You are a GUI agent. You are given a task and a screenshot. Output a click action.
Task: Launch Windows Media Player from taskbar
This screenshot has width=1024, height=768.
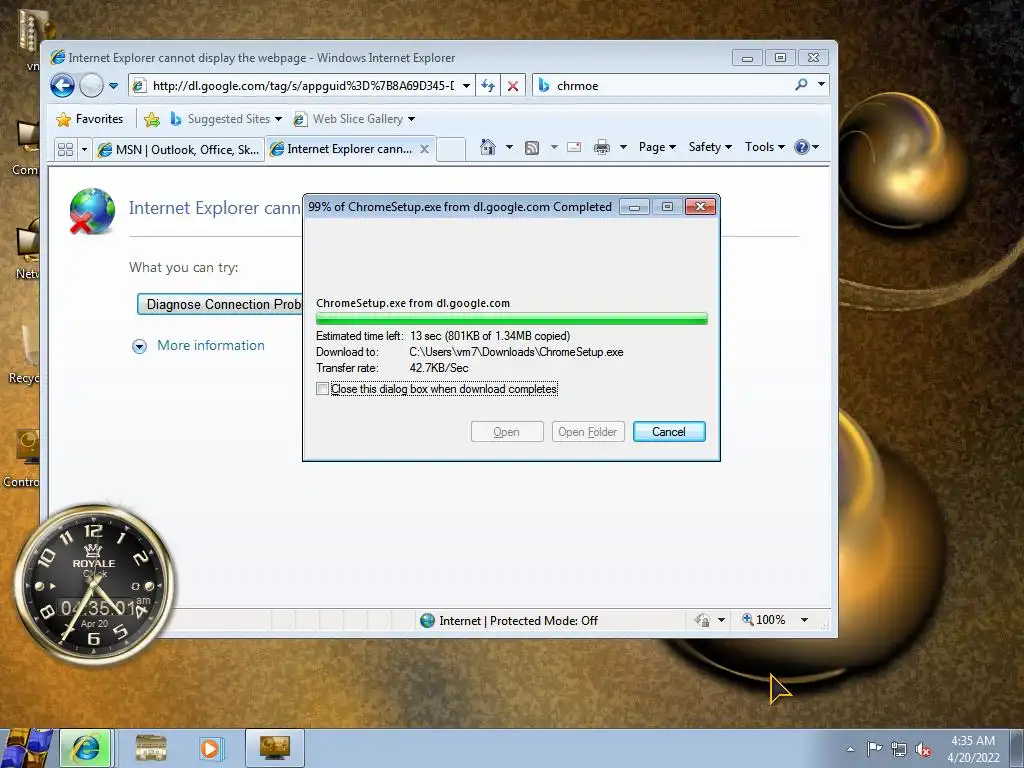pos(210,748)
